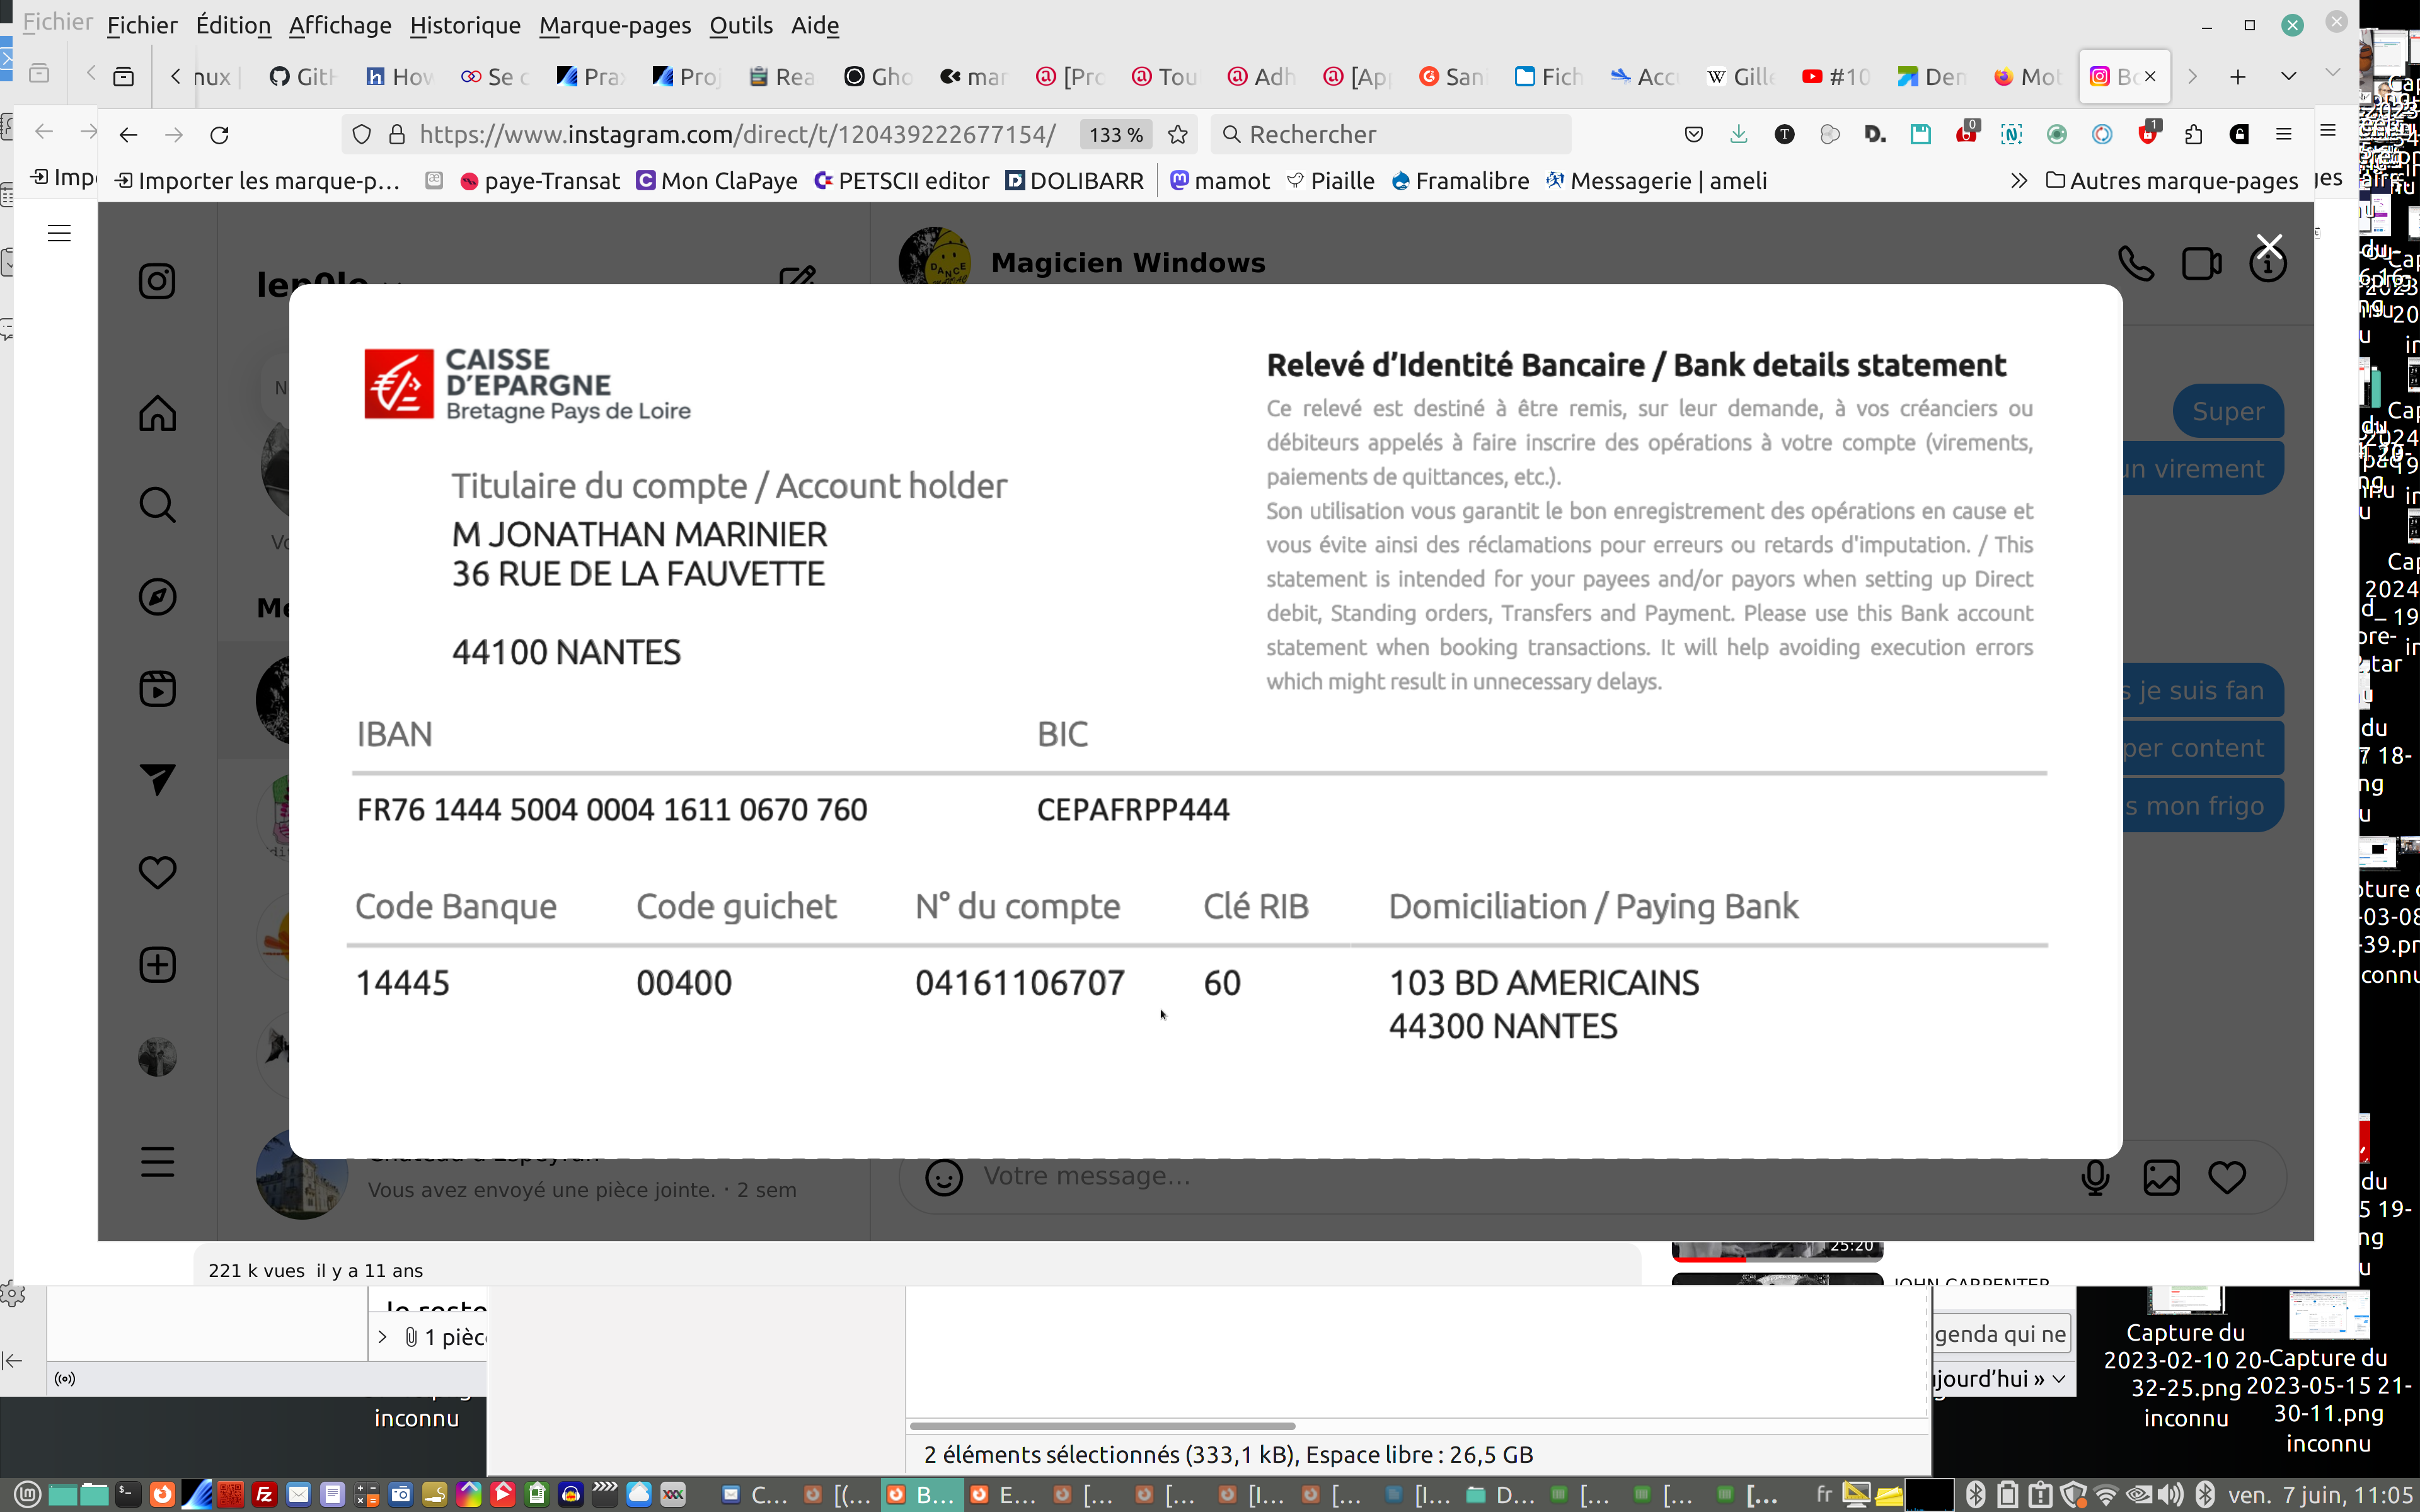The image size is (2420, 1512).
Task: Click the Instagram search magnifier icon
Action: pos(157,505)
